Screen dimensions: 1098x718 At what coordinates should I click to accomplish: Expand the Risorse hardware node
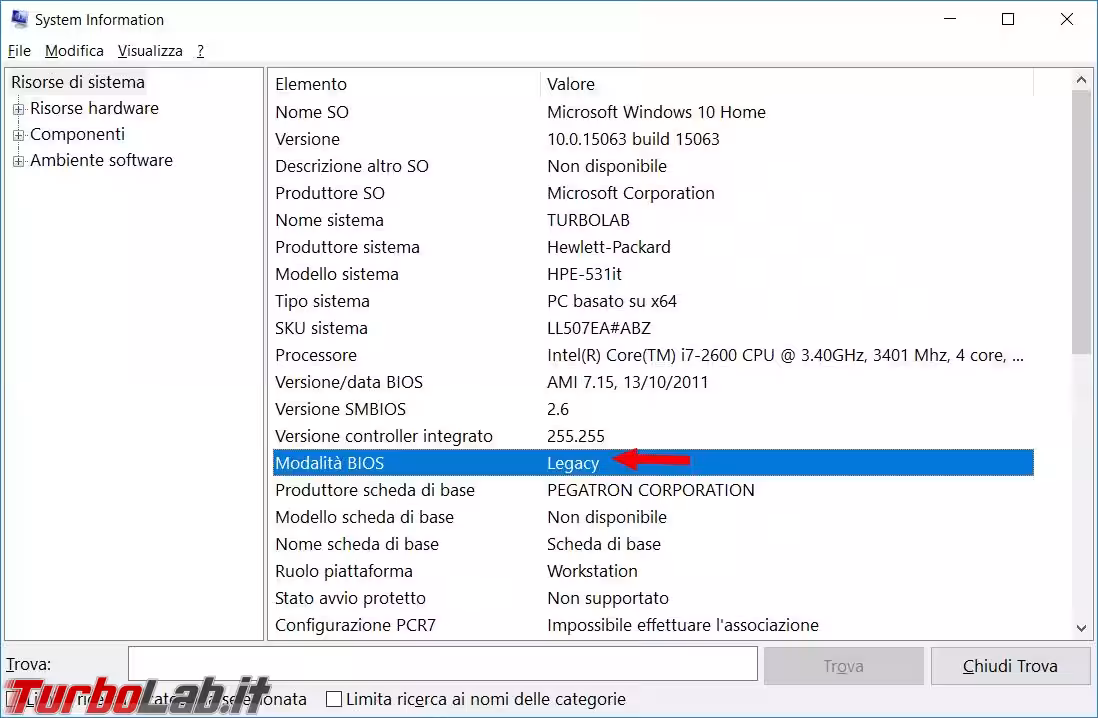[x=19, y=109]
